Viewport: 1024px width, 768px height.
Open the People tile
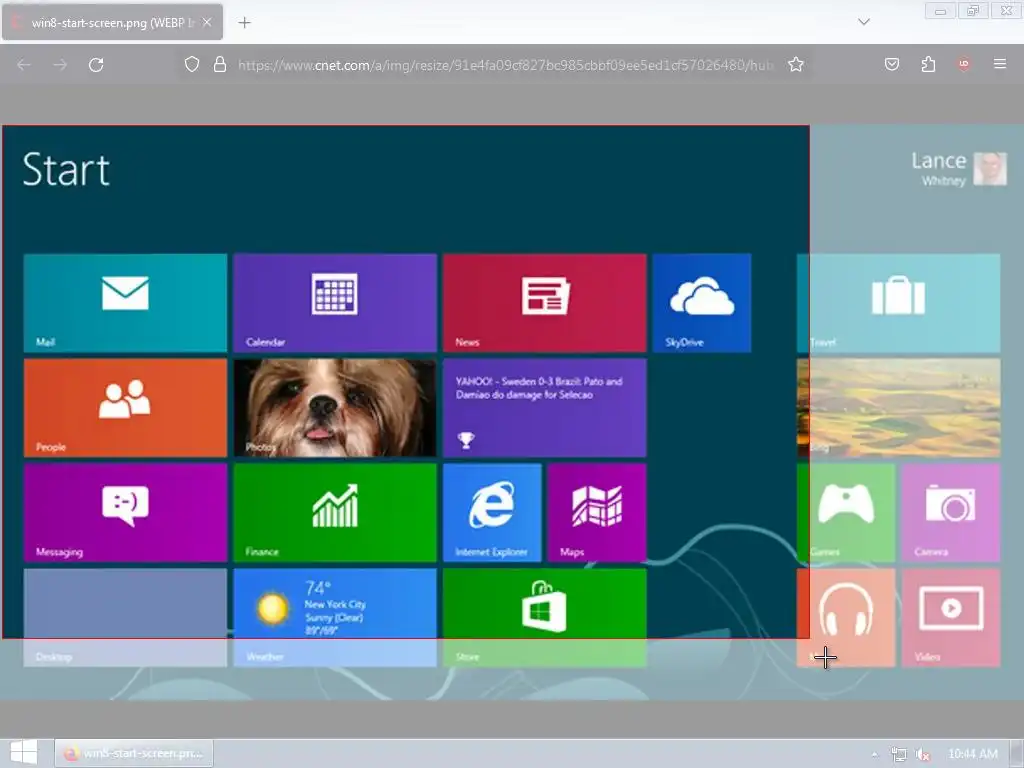coord(125,408)
